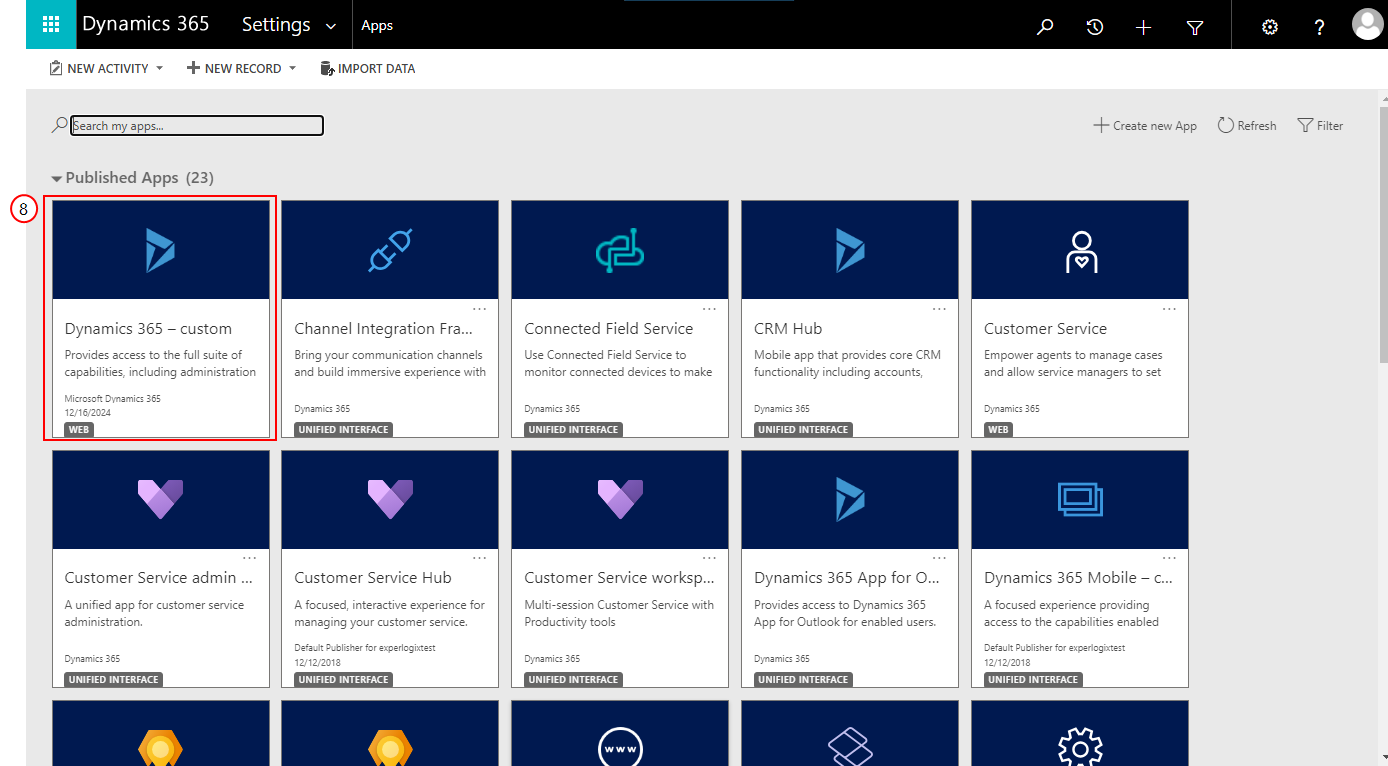Click the Apps breadcrumb label
1388x766 pixels.
377,26
